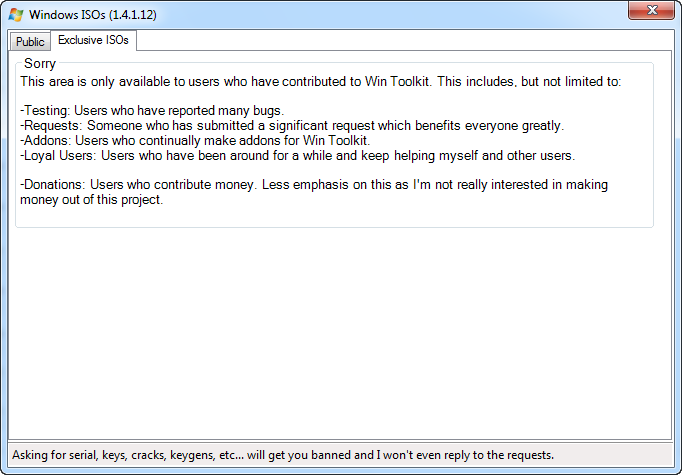Image resolution: width=682 pixels, height=475 pixels.
Task: Click 'Win Toolkit' in the first sentence
Action: click(398, 82)
